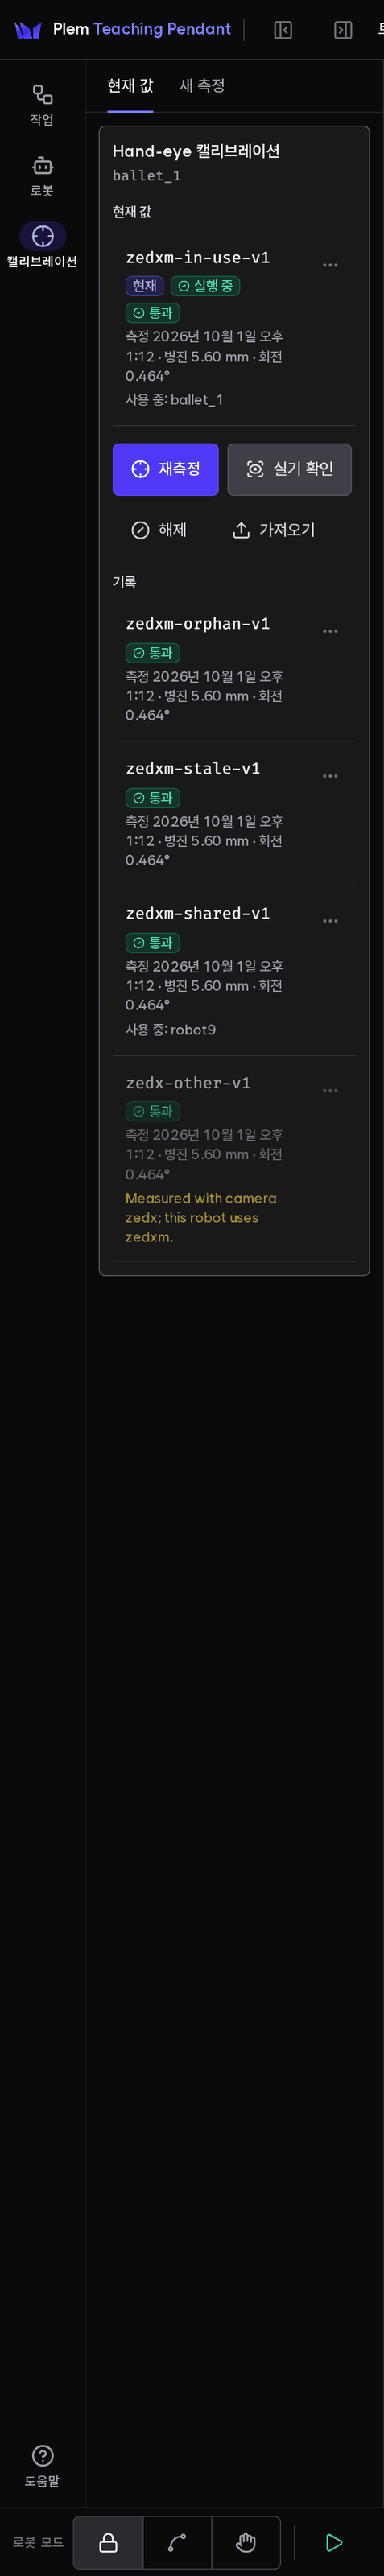Viewport: 384px width, 2576px height.
Task: Click the 실기 확인 button
Action: (289, 469)
